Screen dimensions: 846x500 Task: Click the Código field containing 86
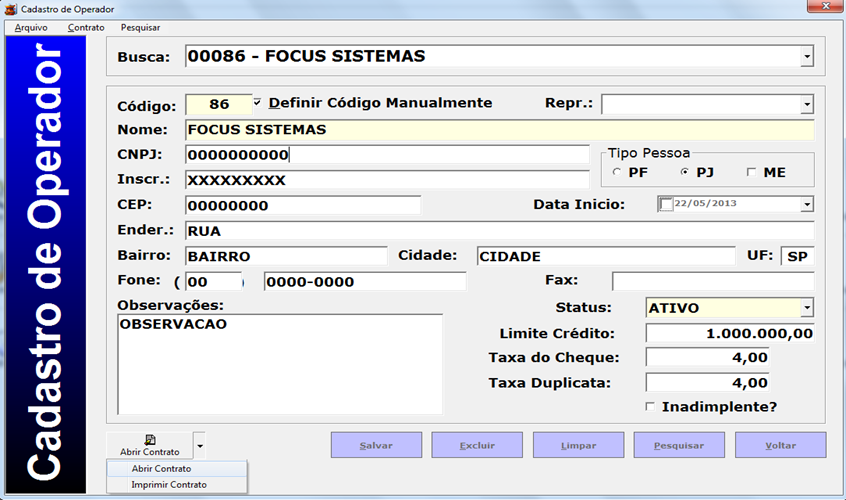pyautogui.click(x=219, y=104)
